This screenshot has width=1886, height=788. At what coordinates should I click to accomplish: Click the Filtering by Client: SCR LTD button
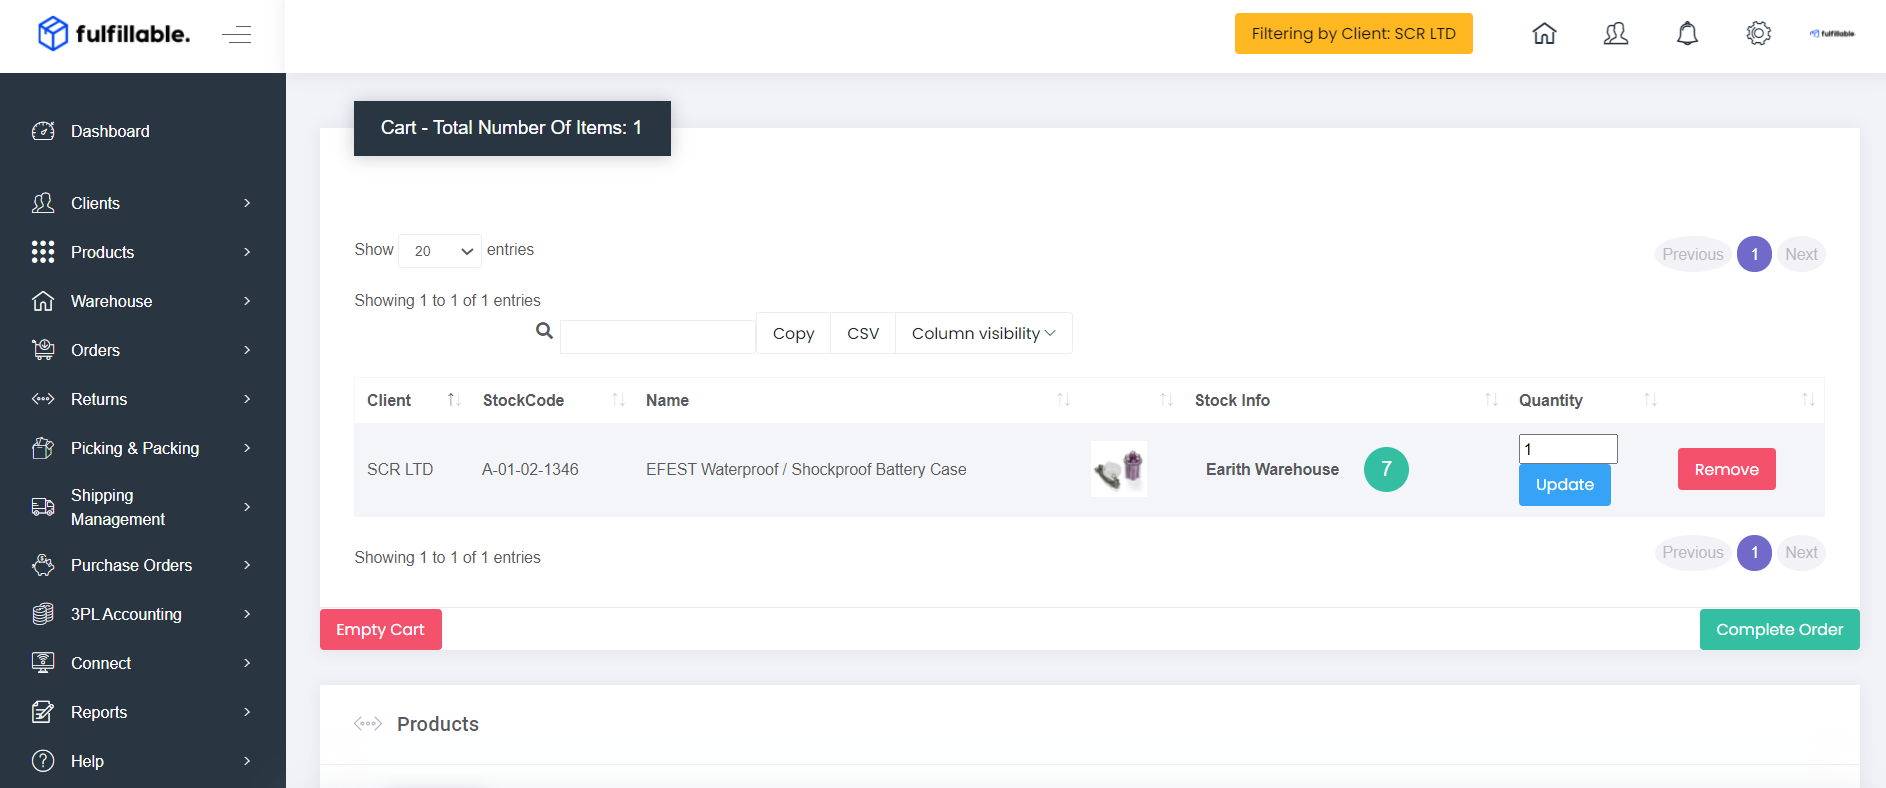pos(1353,33)
